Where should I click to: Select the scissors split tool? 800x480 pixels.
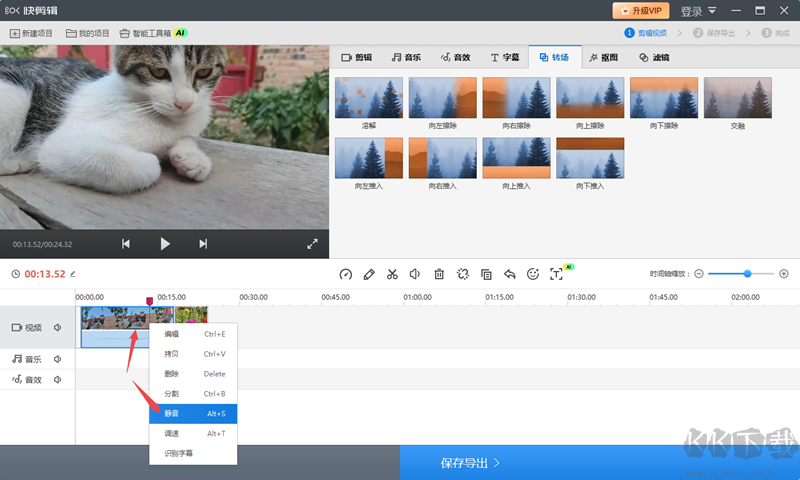(x=392, y=274)
